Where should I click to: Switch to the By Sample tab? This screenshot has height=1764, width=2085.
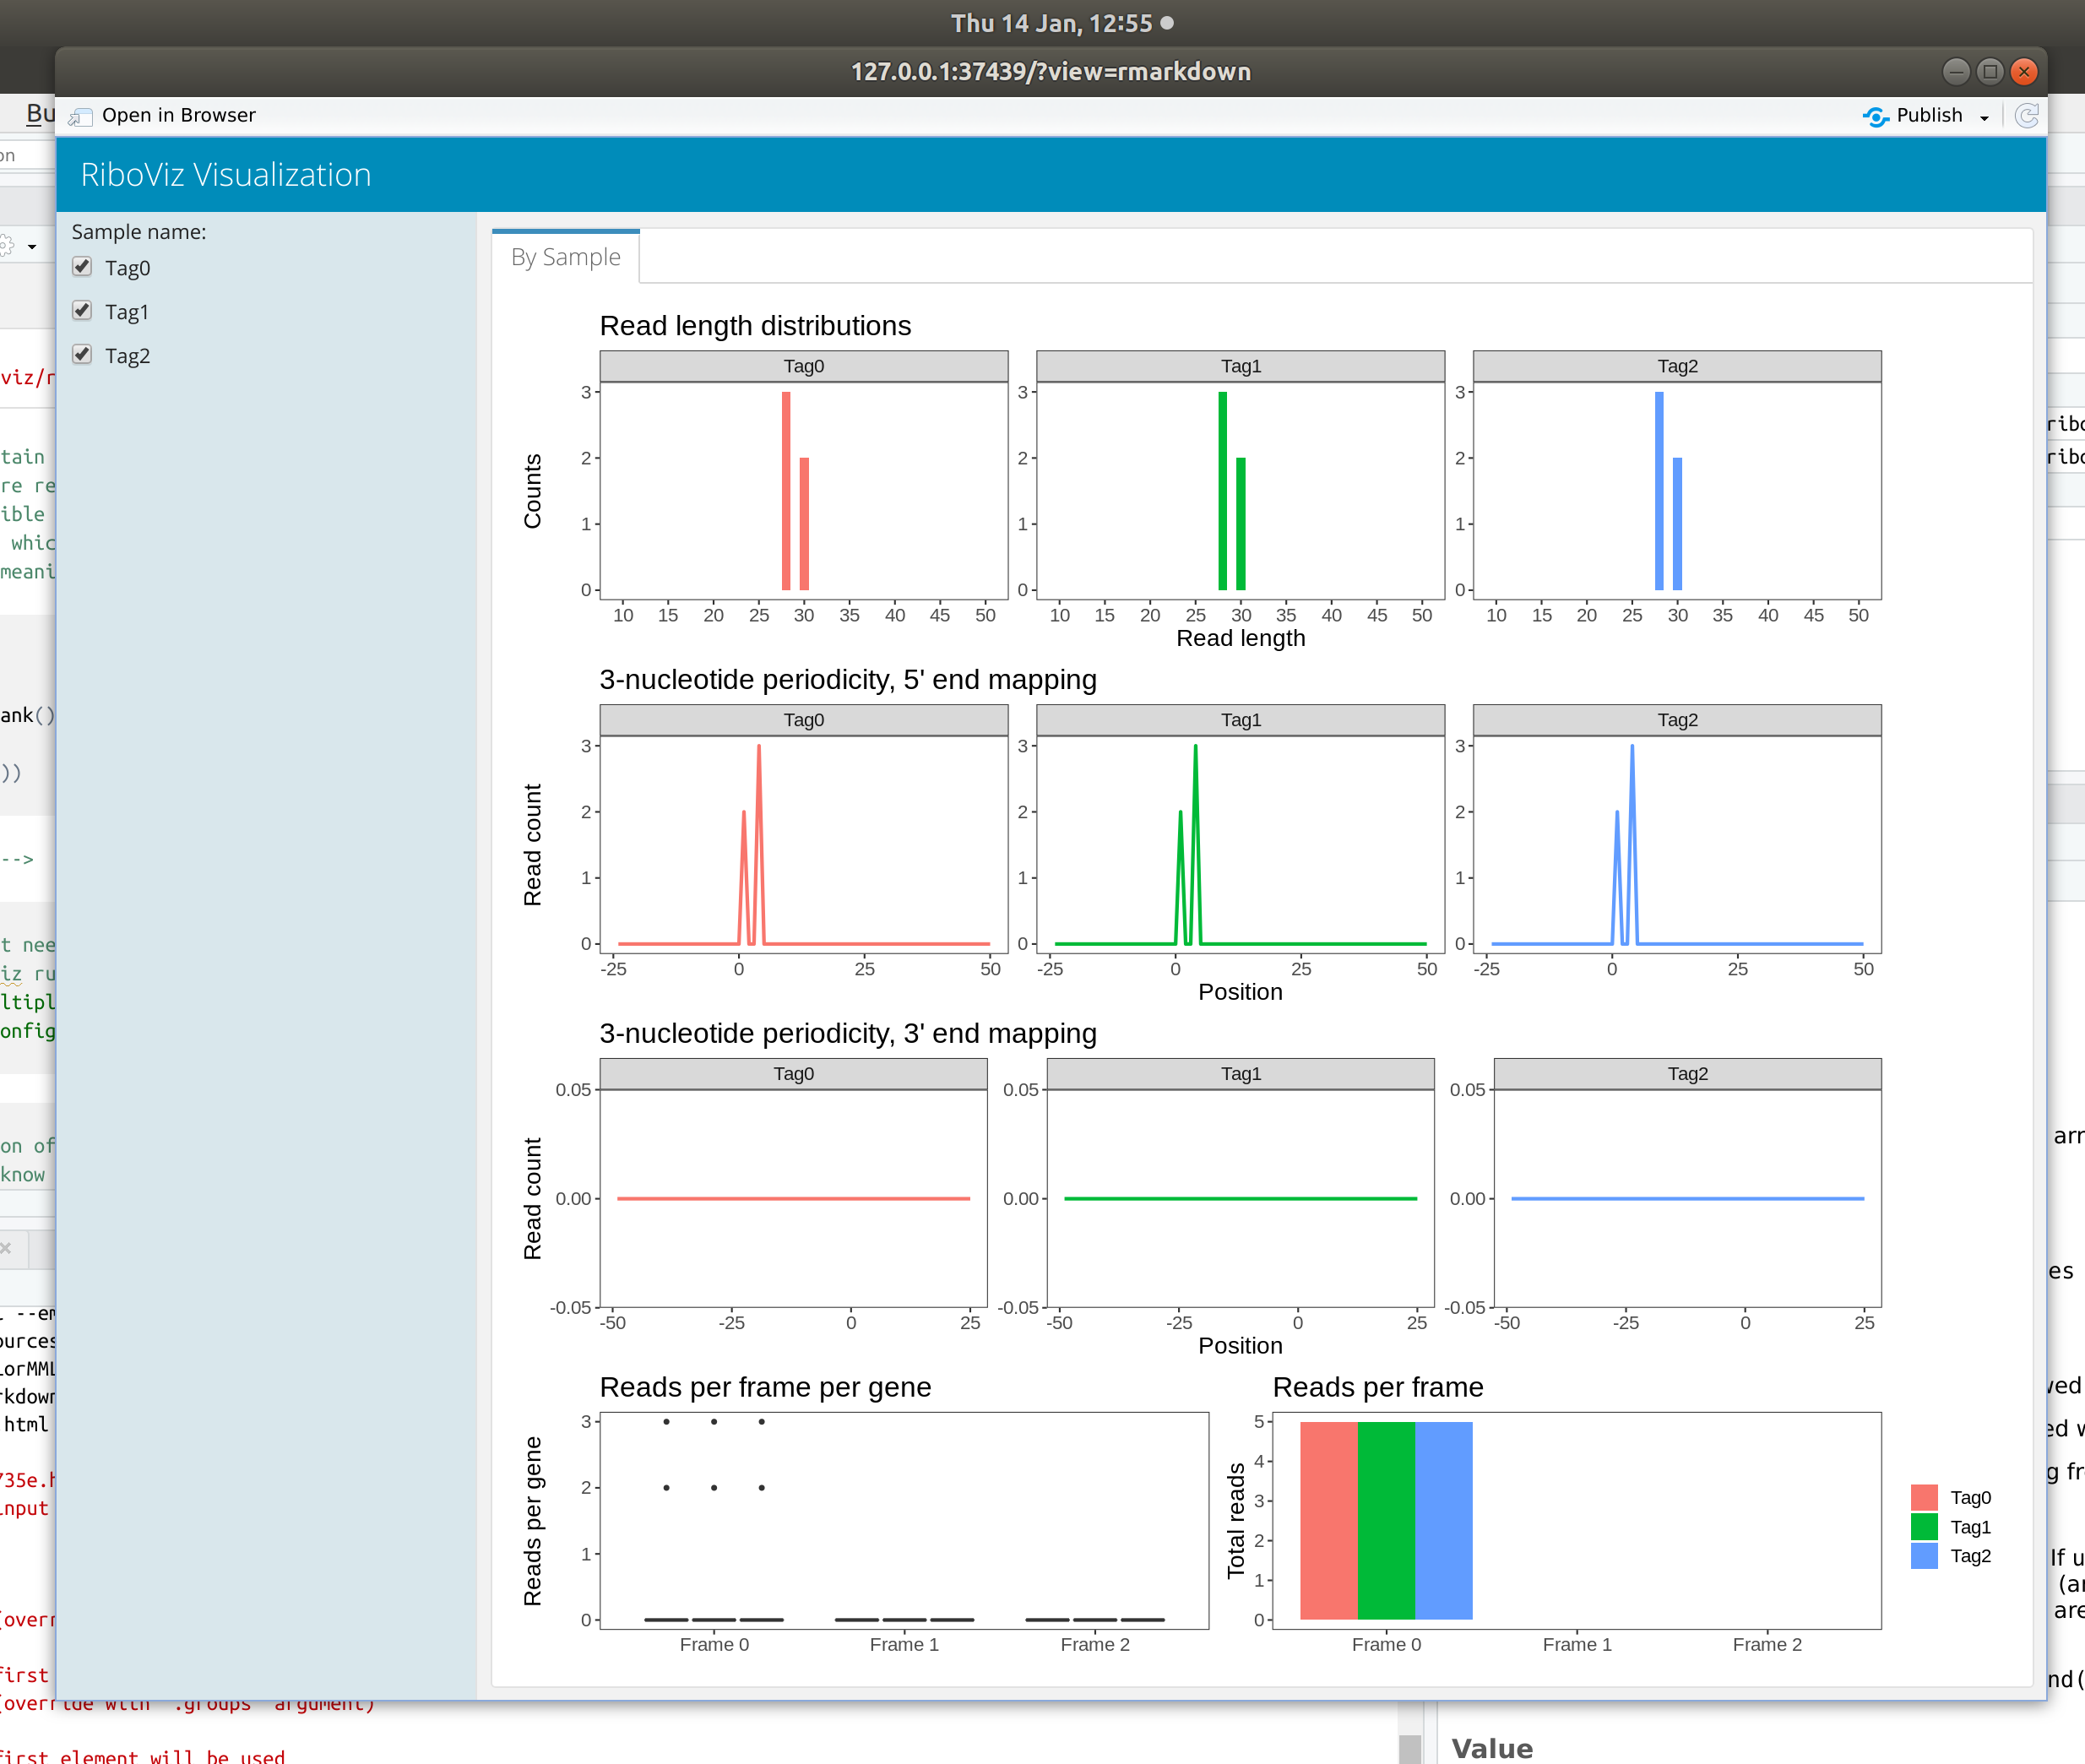pos(565,256)
